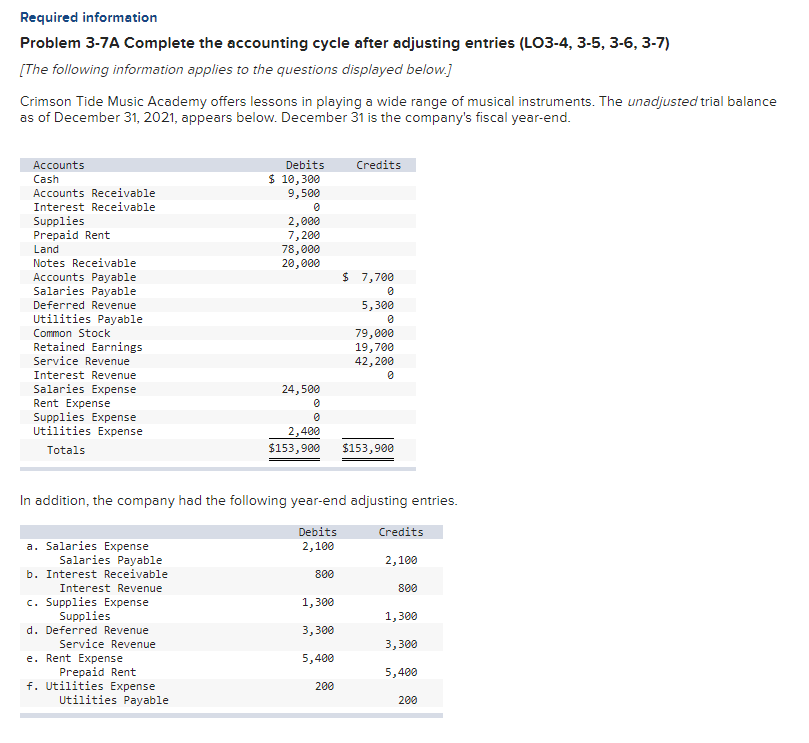
Task: Click 'Rent Expense' in the trial balance
Action: pyautogui.click(x=72, y=403)
